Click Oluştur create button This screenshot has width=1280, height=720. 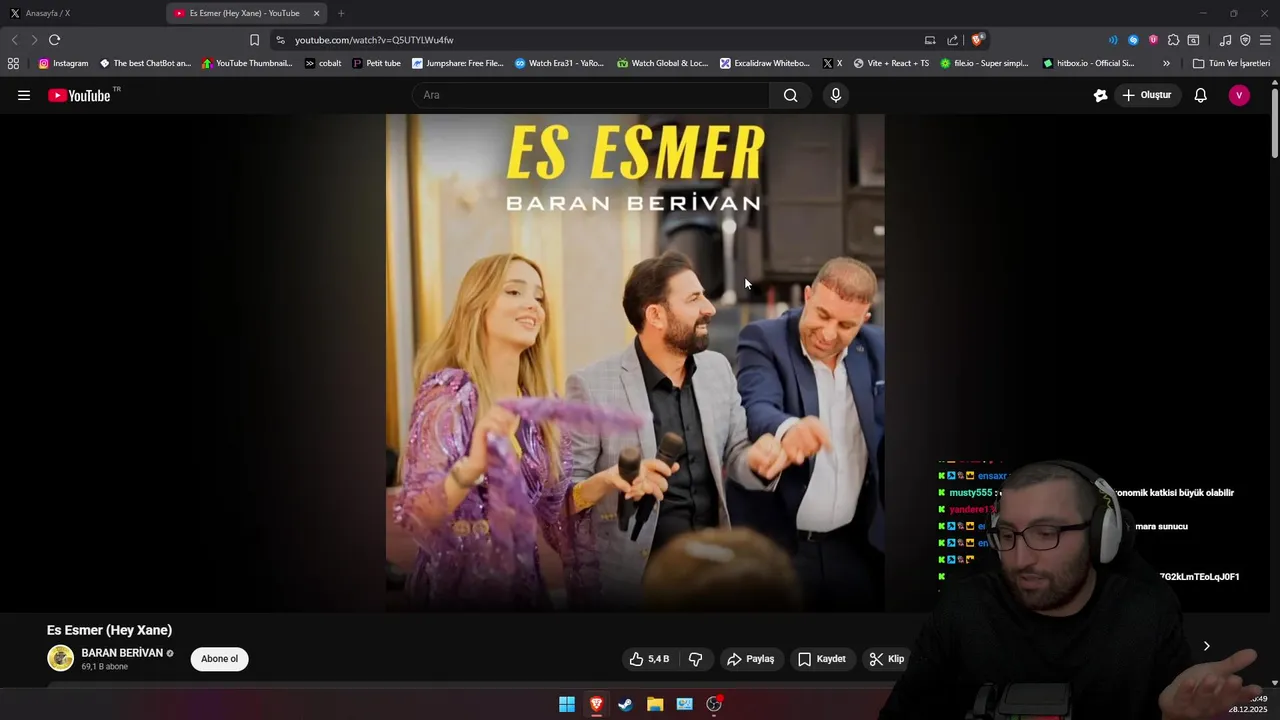(1147, 95)
